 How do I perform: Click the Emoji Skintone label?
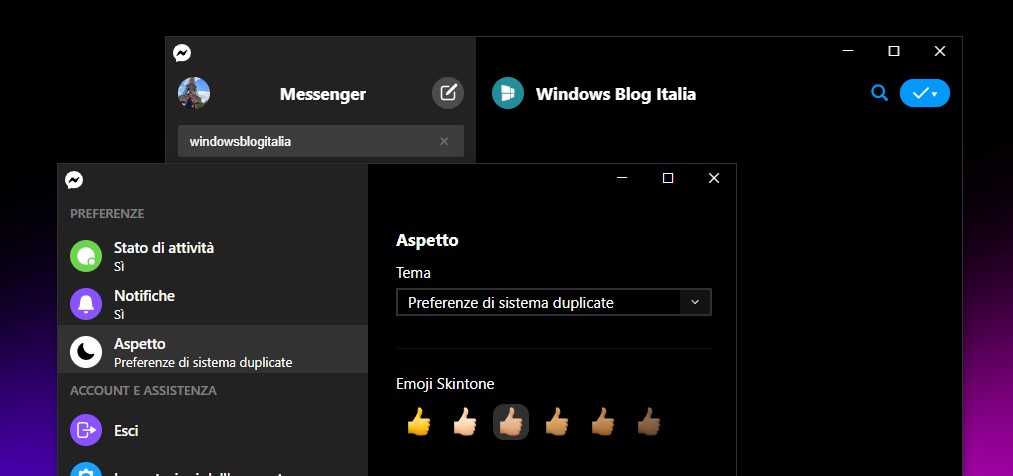pyautogui.click(x=445, y=384)
